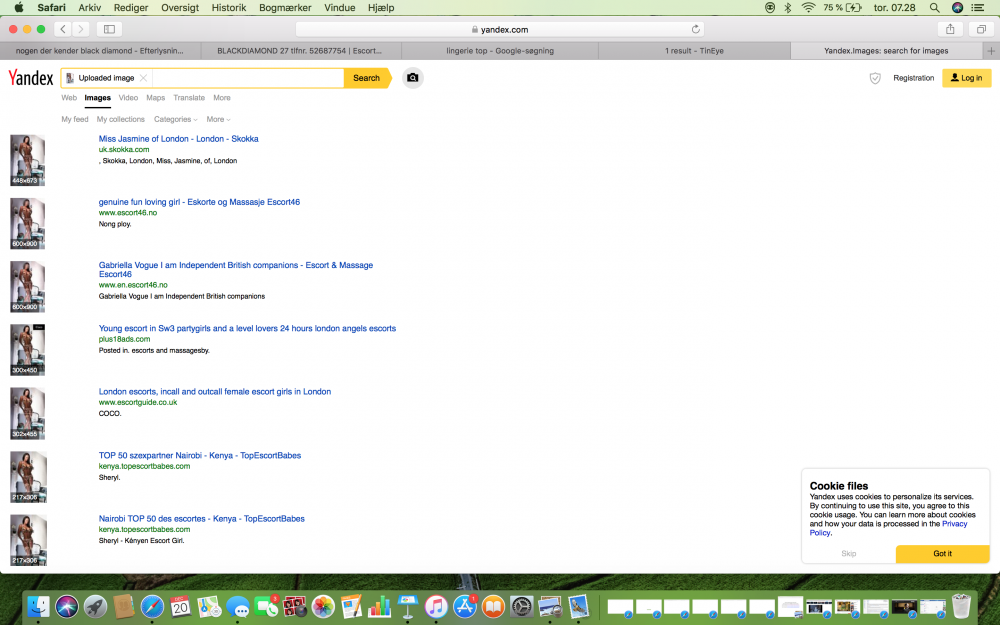Switch to the Web search tab
Screen dimensions: 1000x625
coord(69,98)
